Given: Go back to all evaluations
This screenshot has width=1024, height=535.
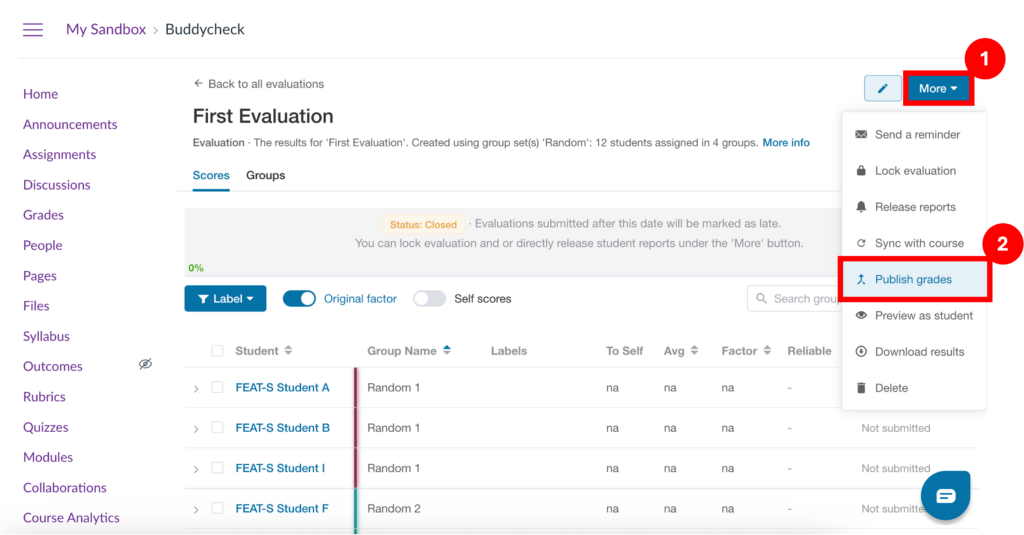Looking at the screenshot, I should tap(259, 84).
